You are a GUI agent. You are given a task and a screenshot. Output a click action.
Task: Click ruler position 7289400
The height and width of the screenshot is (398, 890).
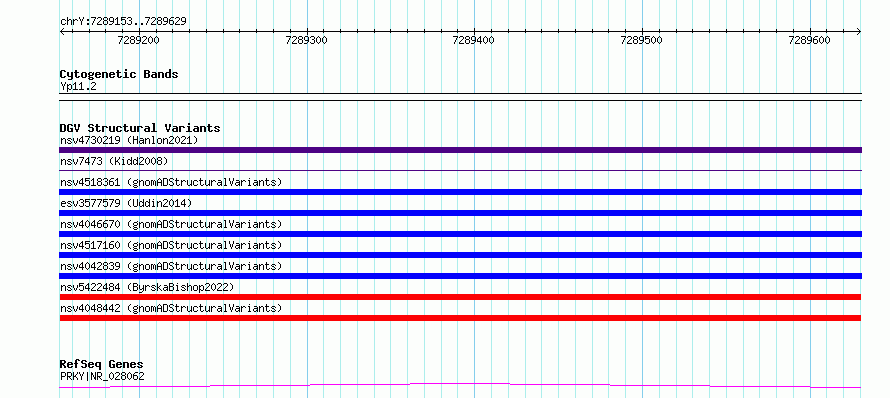pyautogui.click(x=473, y=40)
